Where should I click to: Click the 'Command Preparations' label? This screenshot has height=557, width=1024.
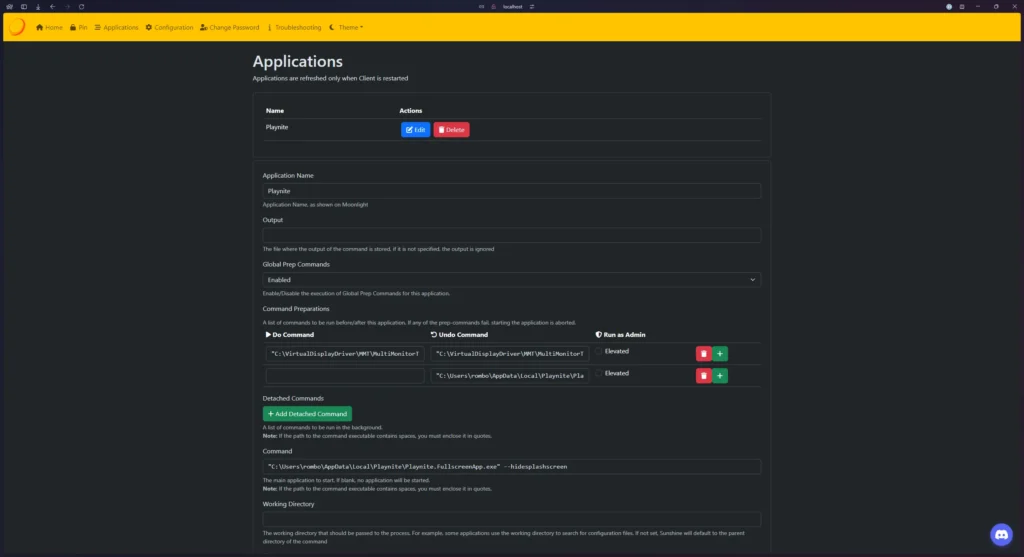point(296,309)
